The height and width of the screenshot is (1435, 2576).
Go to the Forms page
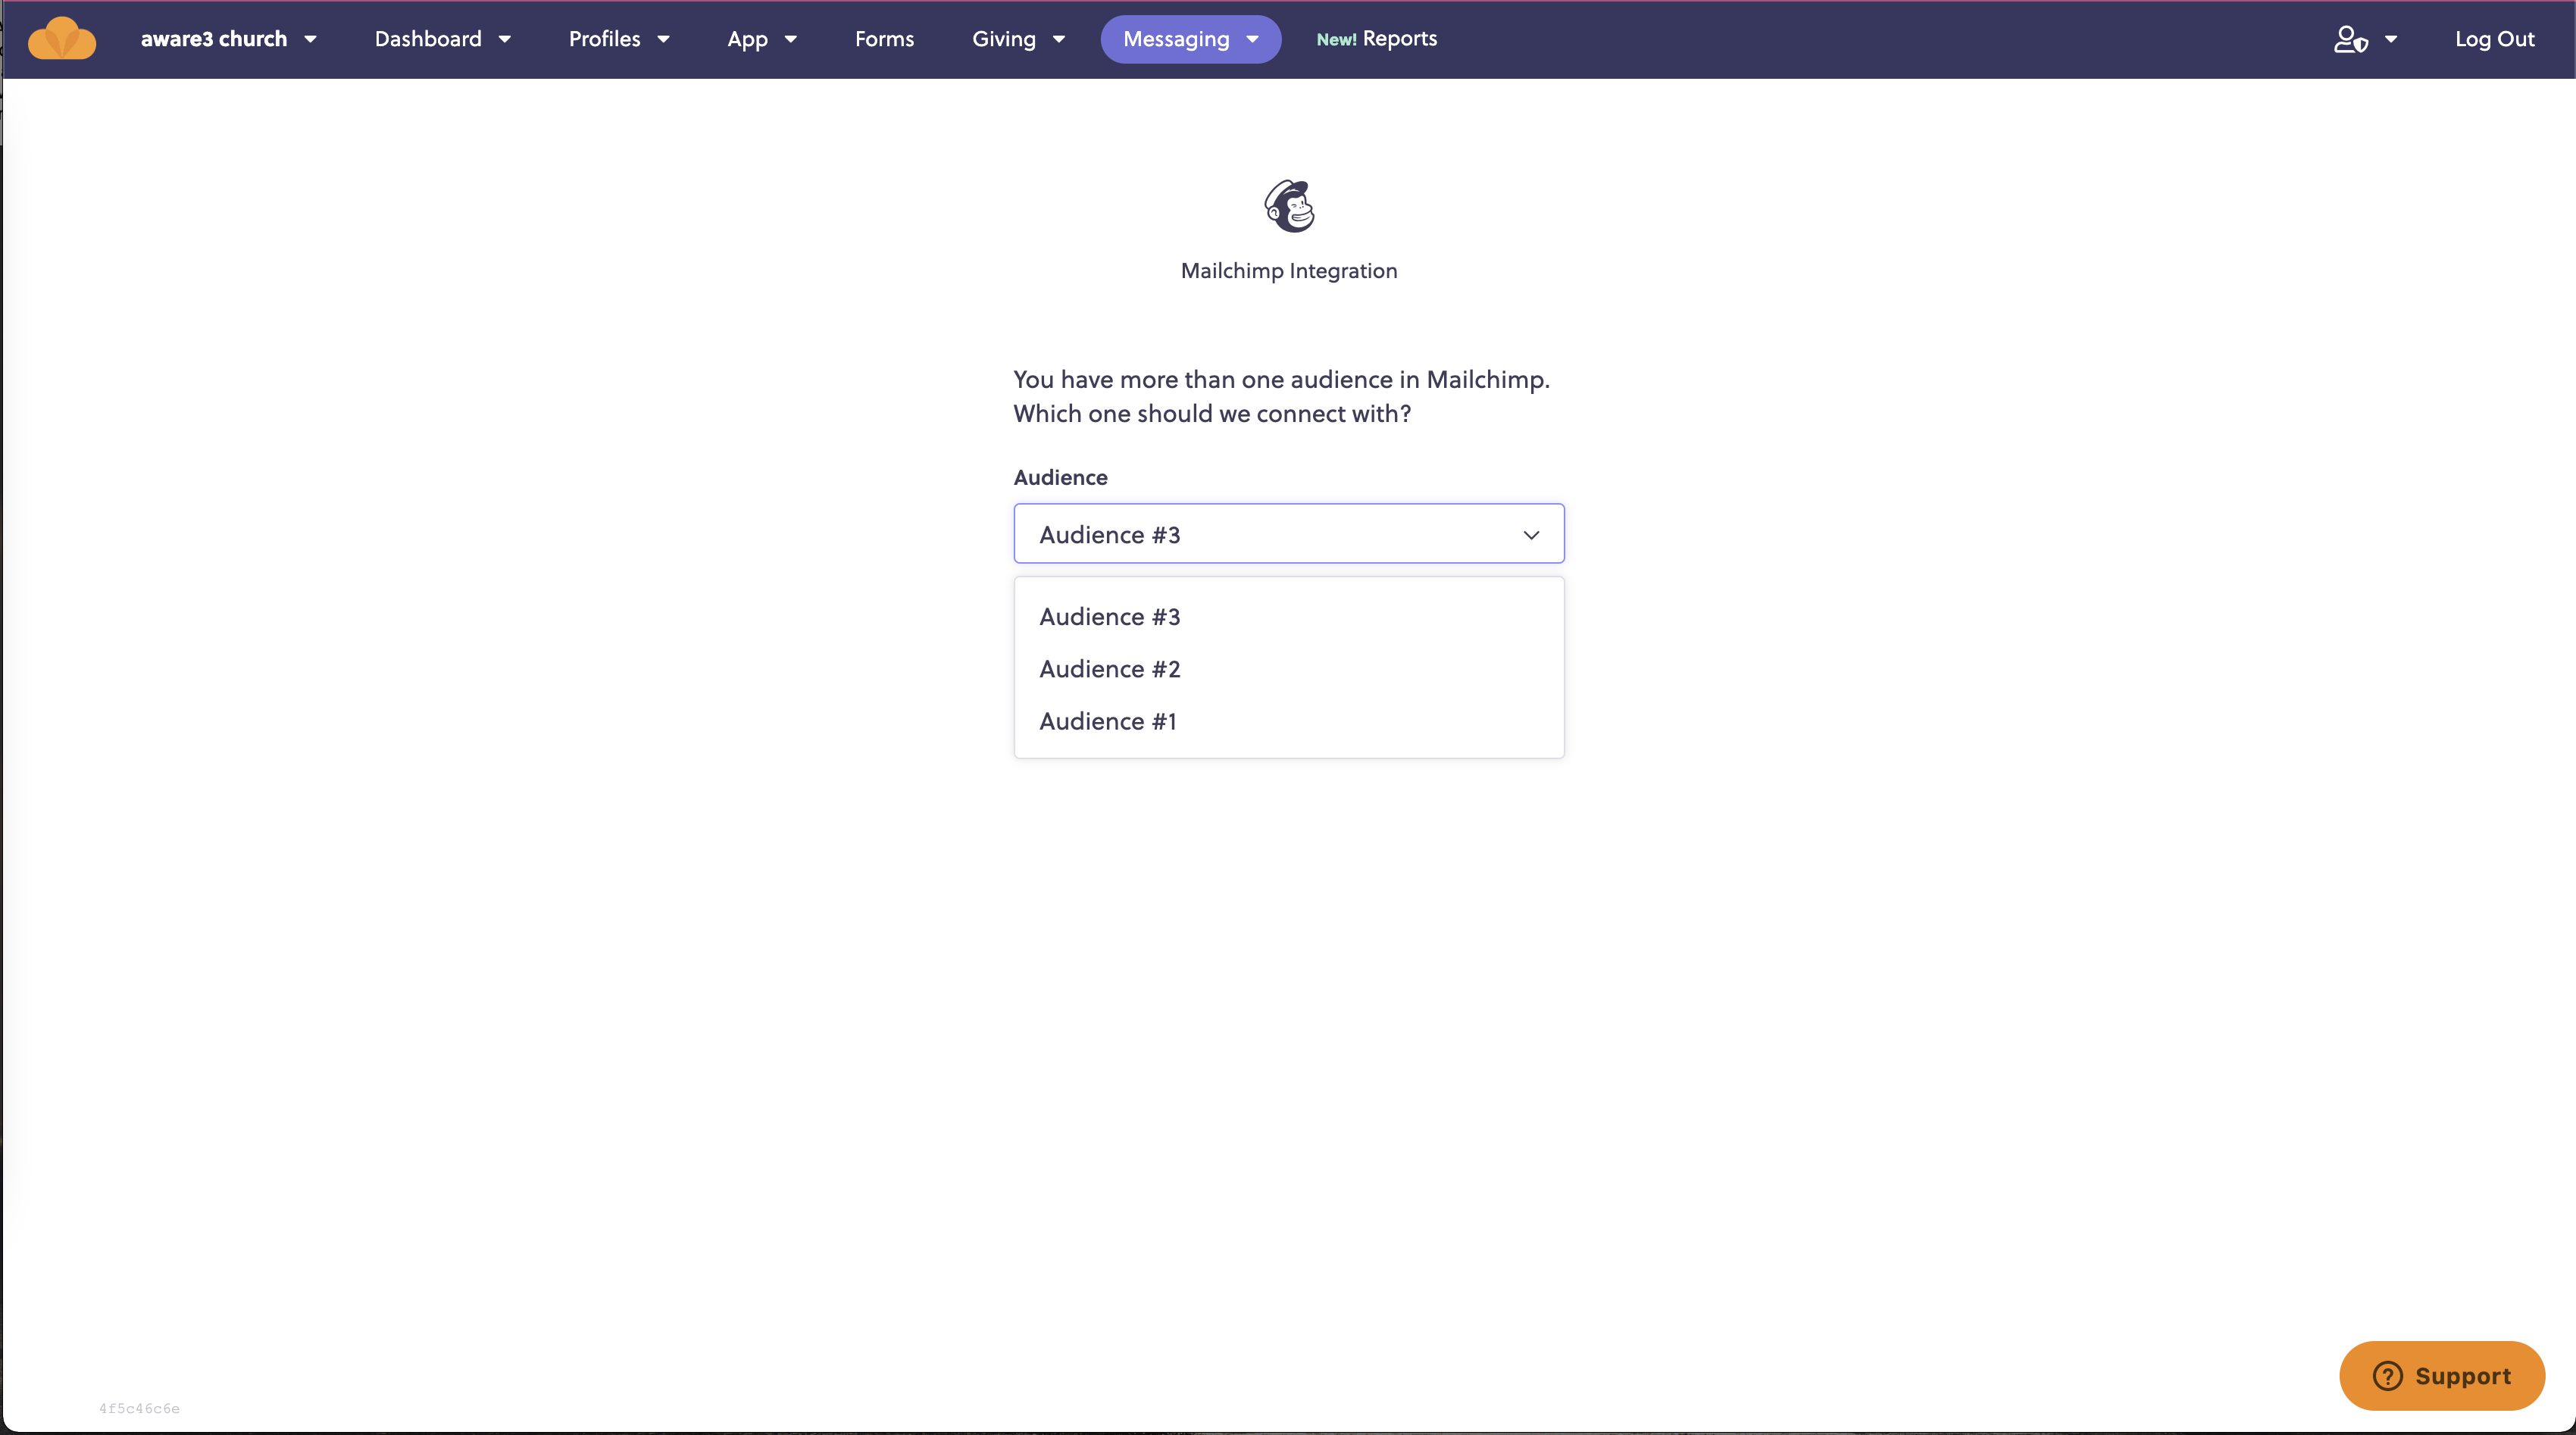click(884, 39)
